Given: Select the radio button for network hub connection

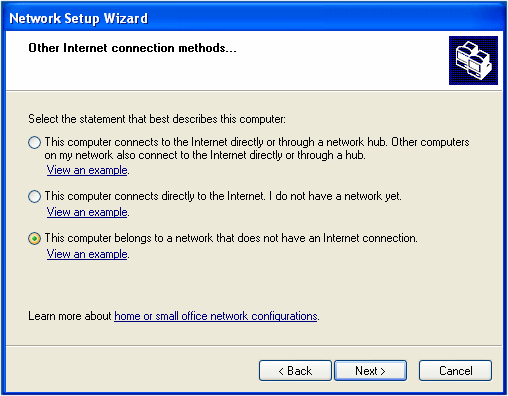Looking at the screenshot, I should pyautogui.click(x=34, y=142).
